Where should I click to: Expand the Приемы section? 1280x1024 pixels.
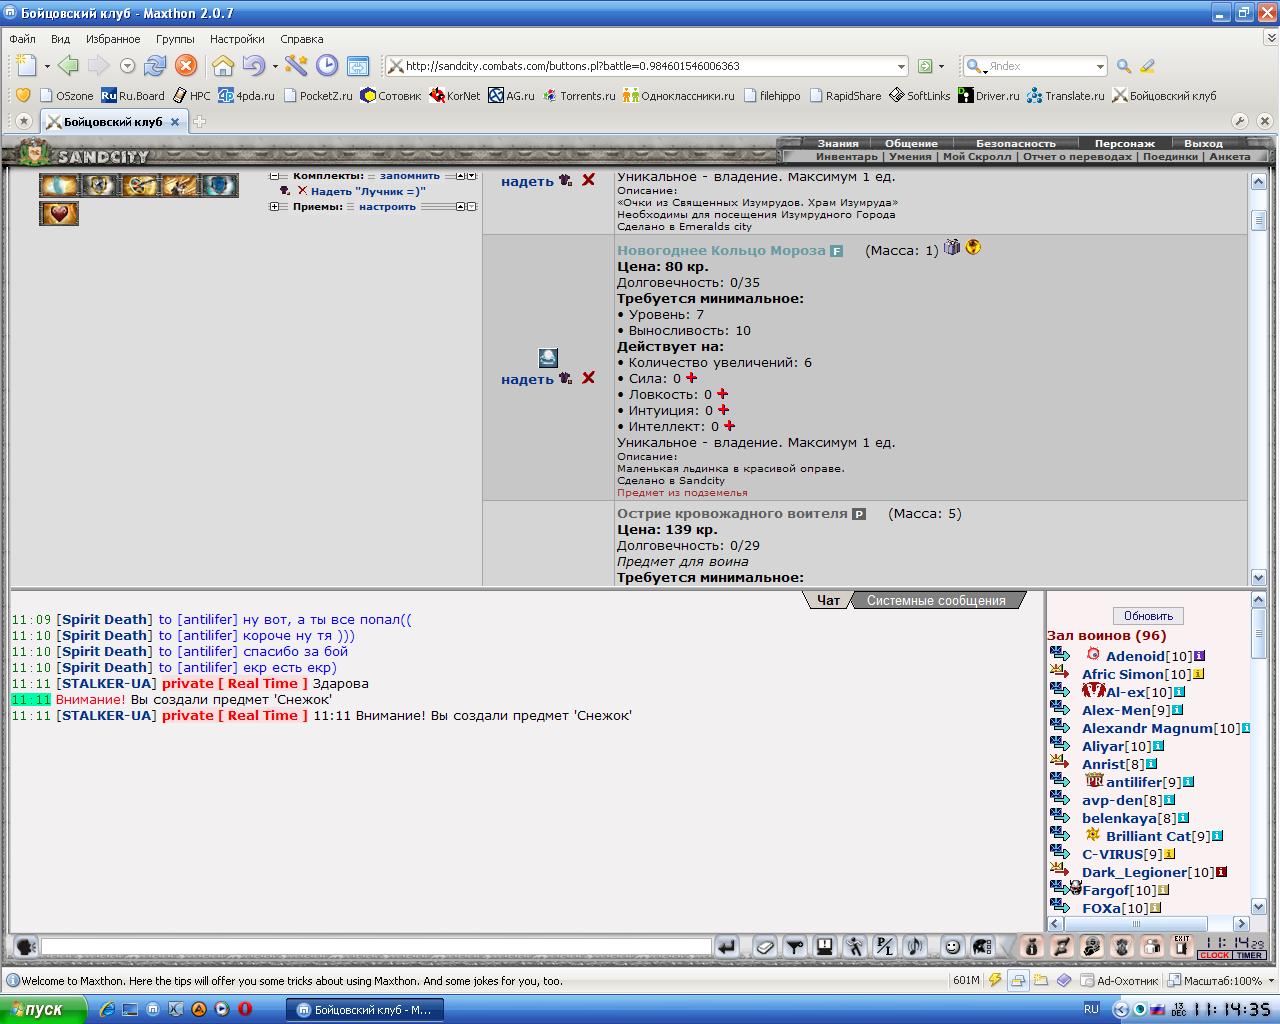274,207
